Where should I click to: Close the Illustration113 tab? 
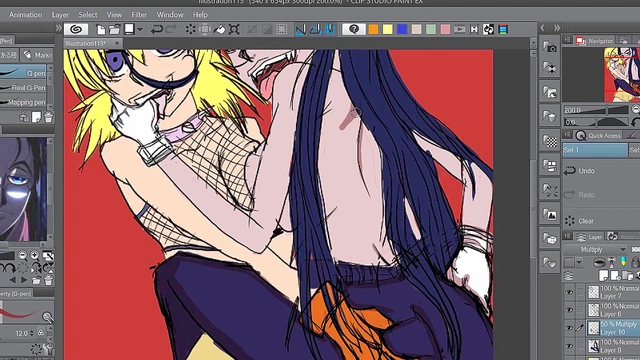click(x=117, y=43)
